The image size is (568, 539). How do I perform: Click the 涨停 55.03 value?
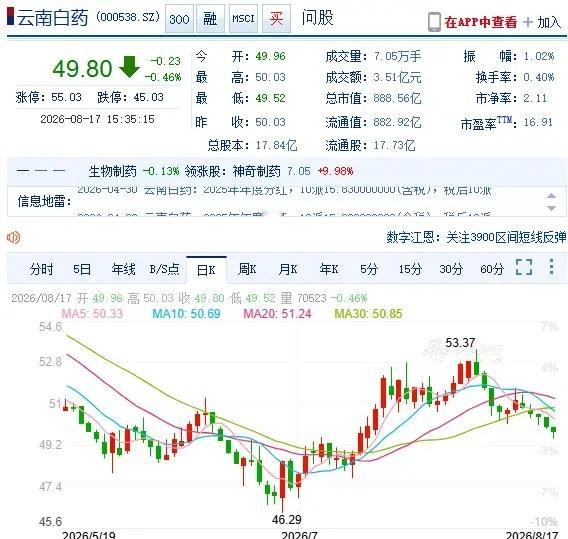pyautogui.click(x=66, y=97)
